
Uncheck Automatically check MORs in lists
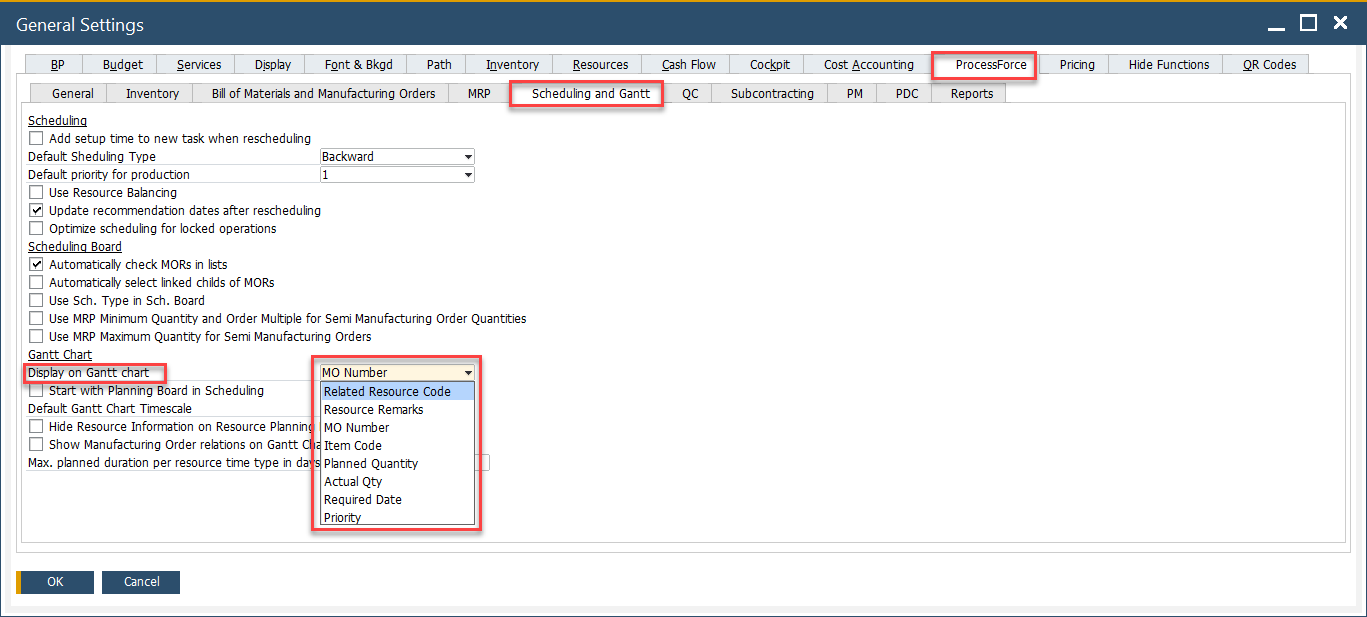coord(37,265)
